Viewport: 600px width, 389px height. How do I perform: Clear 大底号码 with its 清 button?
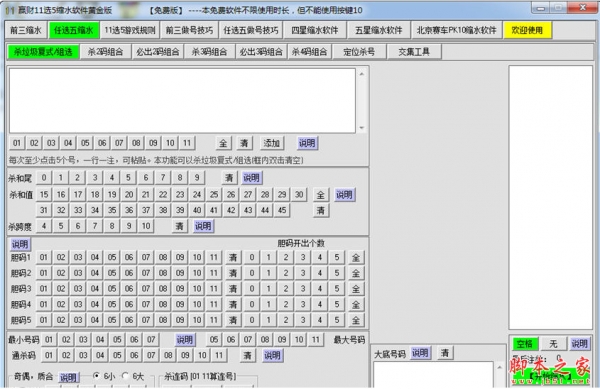pyautogui.click(x=445, y=353)
